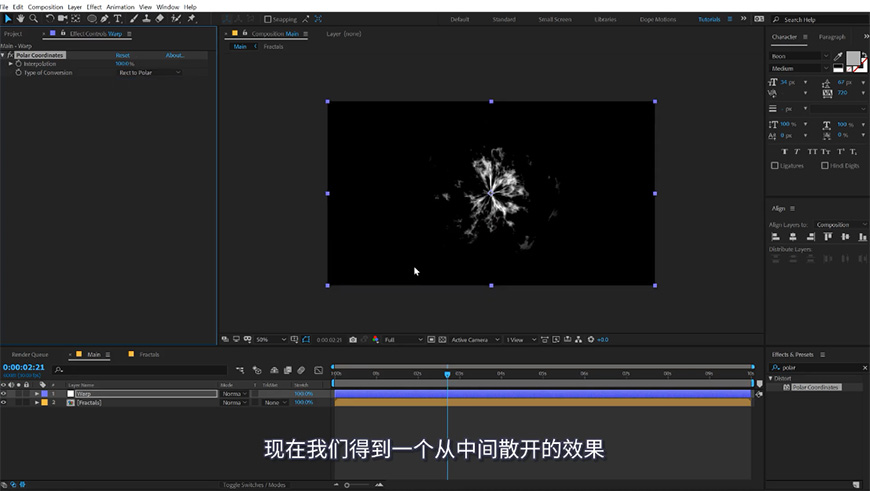Image resolution: width=870 pixels, height=491 pixels.
Task: Select the Ellipse shape tool
Action: point(92,18)
